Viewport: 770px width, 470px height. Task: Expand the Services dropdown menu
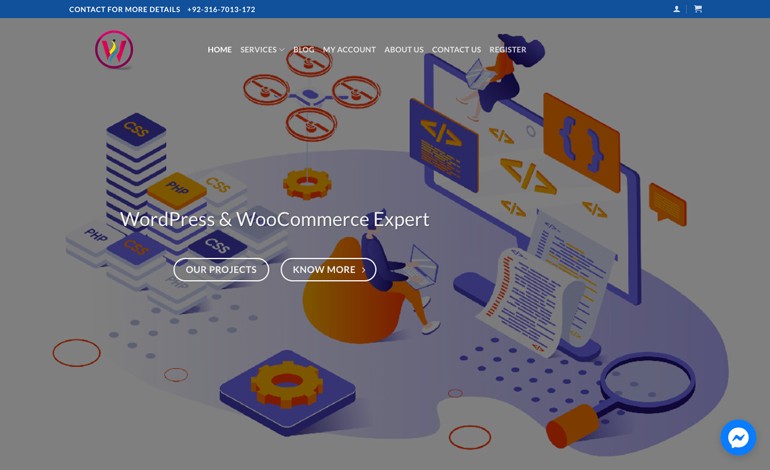(262, 50)
